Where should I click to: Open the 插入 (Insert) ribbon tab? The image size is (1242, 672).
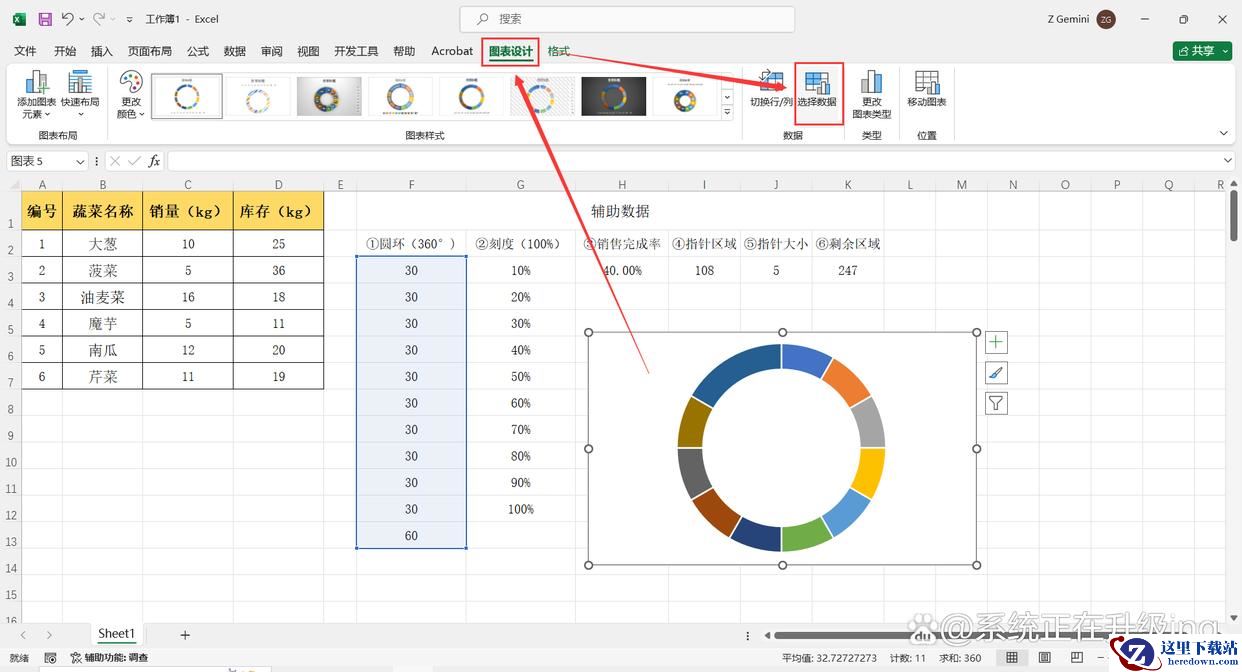[101, 51]
